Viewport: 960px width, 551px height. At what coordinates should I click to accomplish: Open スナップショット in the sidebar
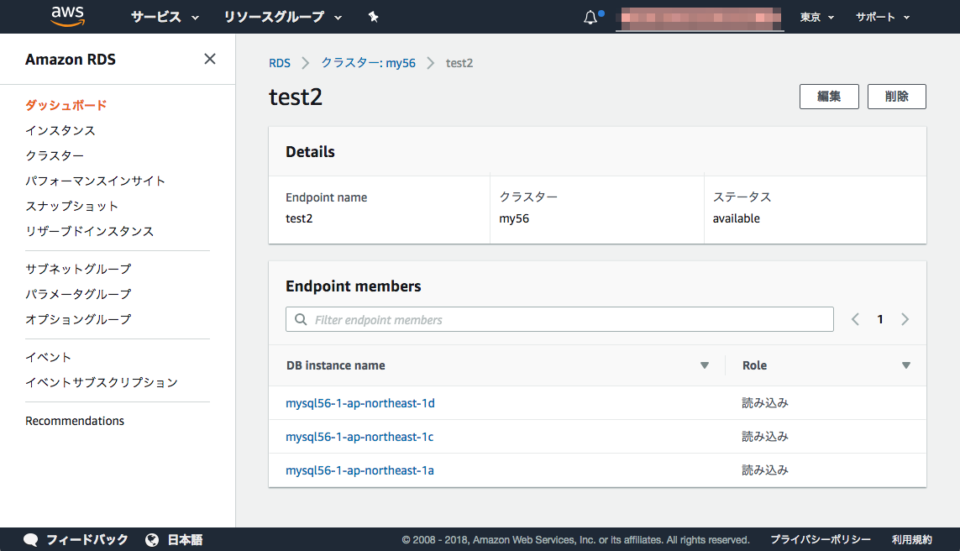[72, 206]
